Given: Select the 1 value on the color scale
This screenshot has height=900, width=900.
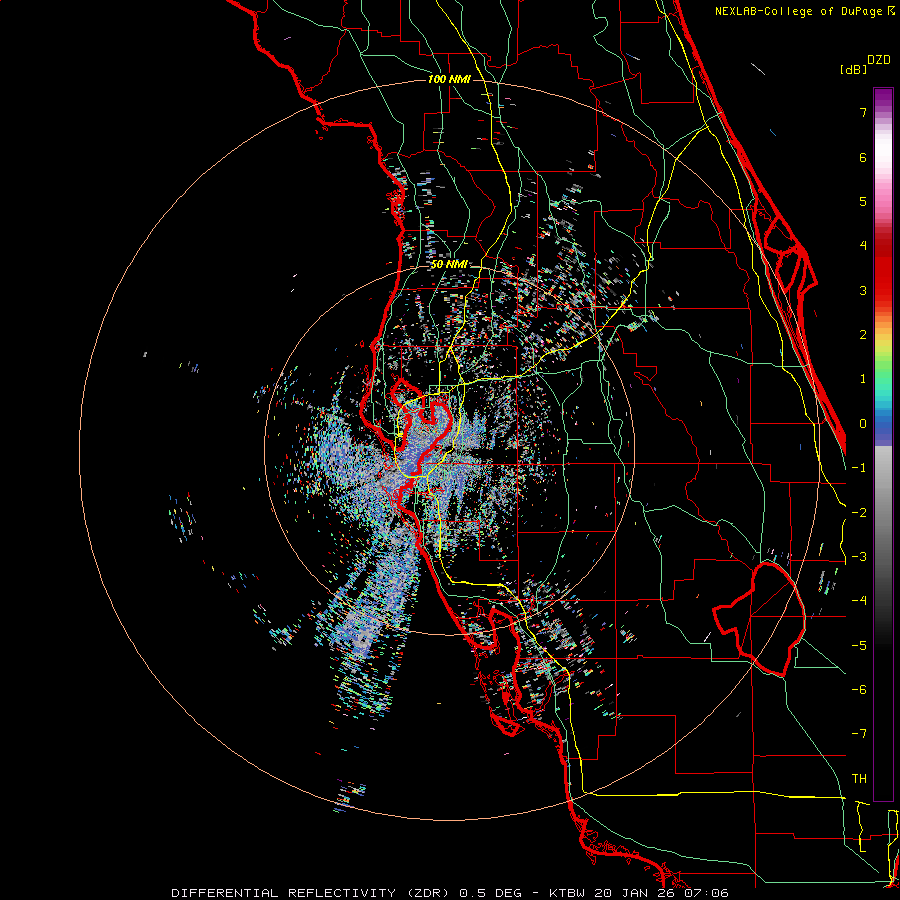Looking at the screenshot, I should click(863, 379).
